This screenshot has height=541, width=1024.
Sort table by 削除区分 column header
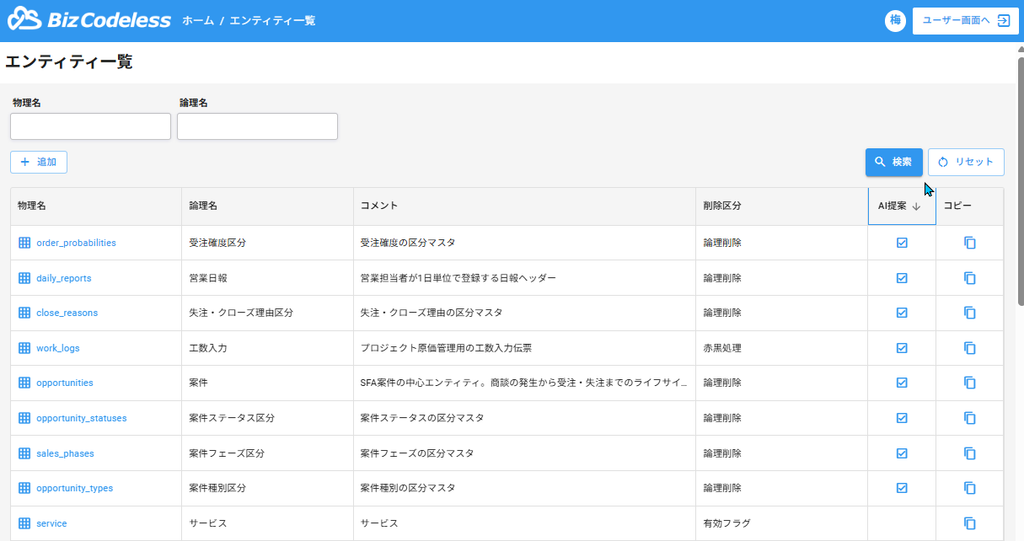(722, 206)
